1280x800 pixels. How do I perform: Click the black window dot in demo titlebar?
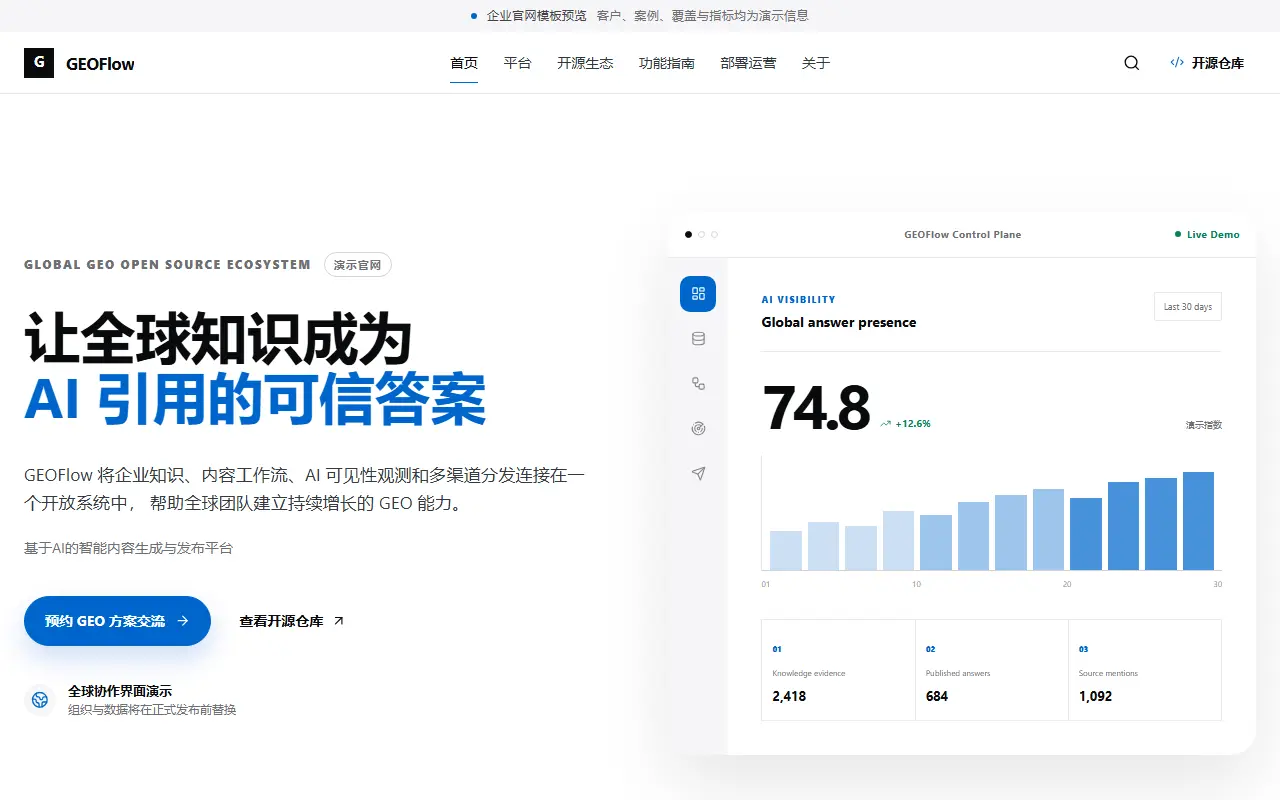coord(688,235)
